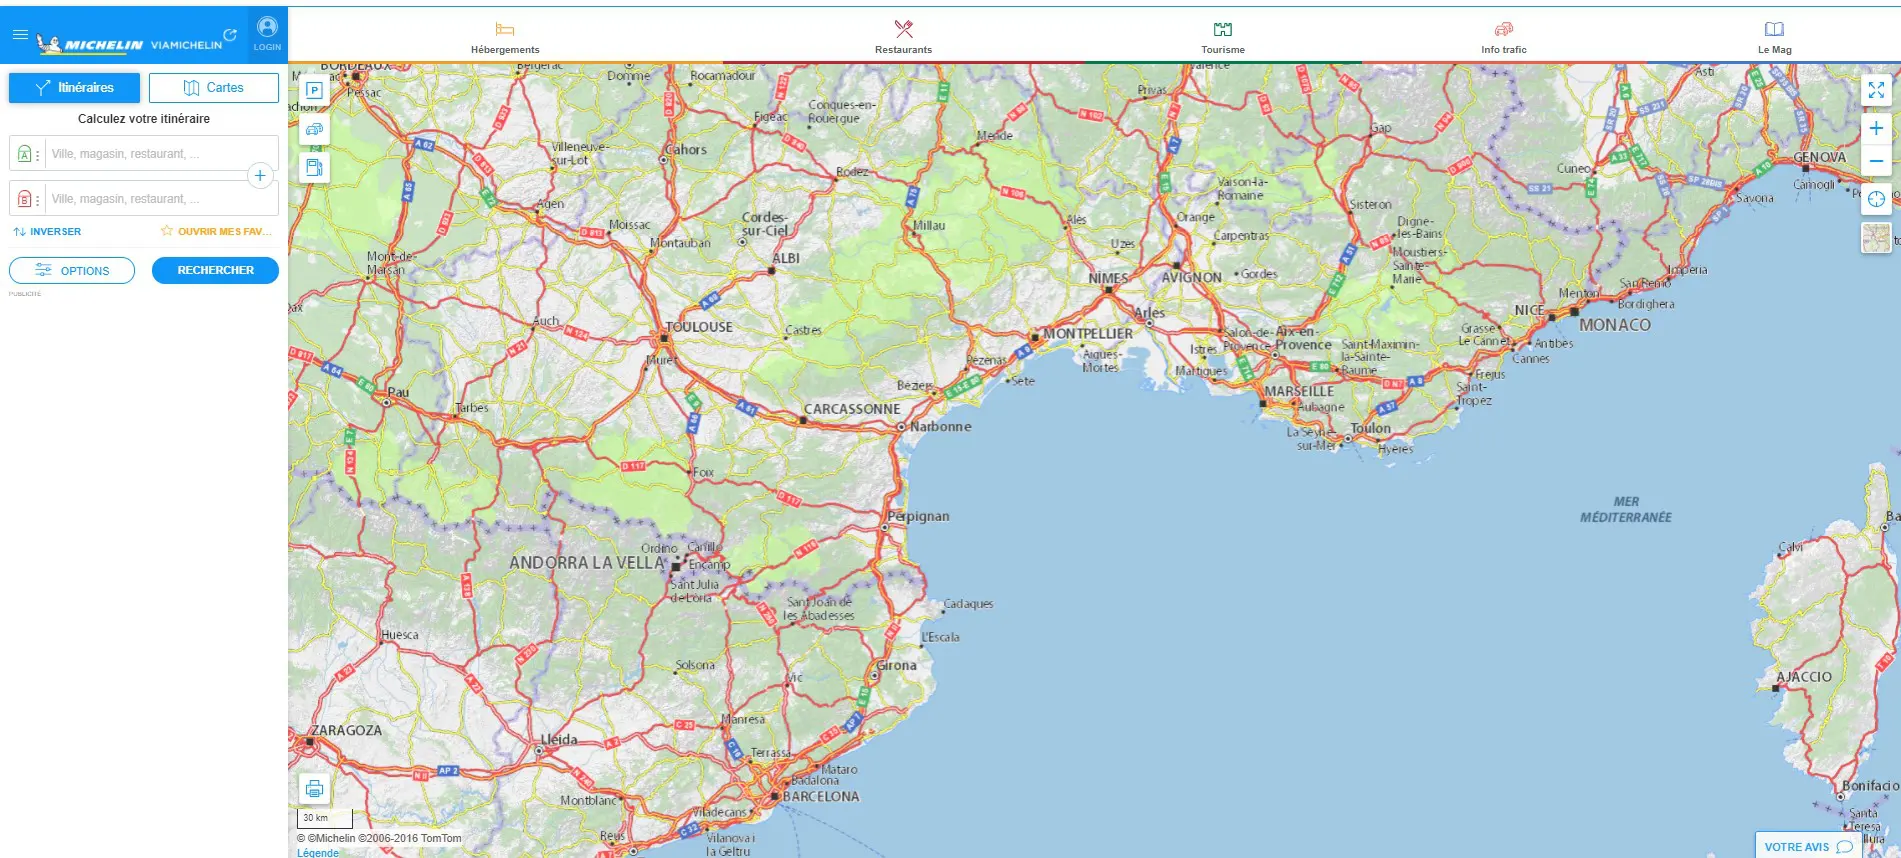Click the Nîmes label
Image resolution: width=1901 pixels, height=858 pixels.
[1108, 278]
